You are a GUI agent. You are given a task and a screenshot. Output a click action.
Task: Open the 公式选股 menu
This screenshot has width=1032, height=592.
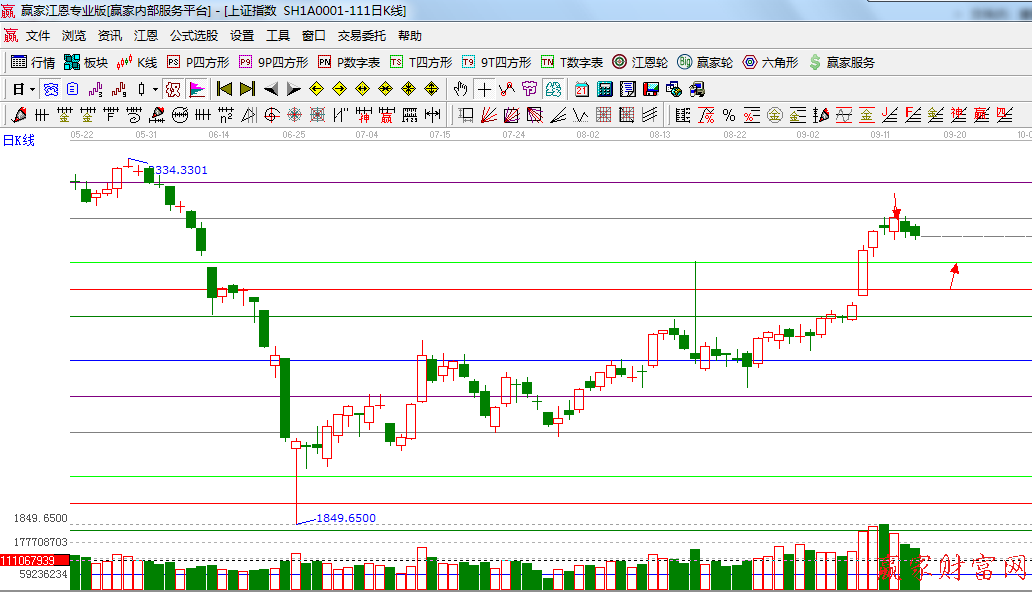pos(193,35)
